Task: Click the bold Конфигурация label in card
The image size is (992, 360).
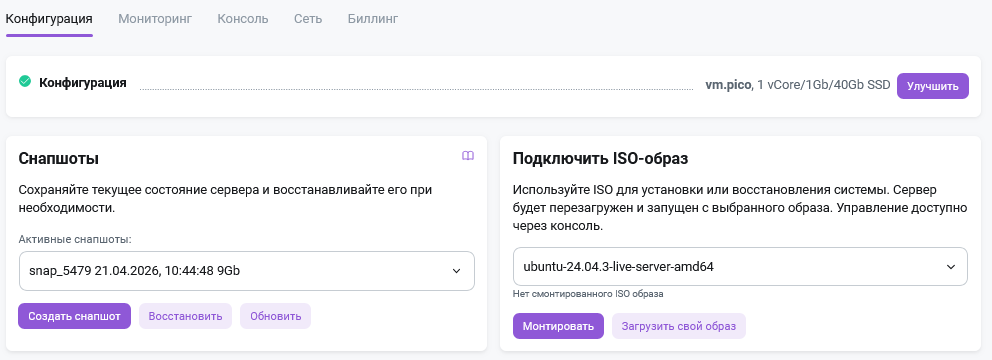Action: coord(82,83)
